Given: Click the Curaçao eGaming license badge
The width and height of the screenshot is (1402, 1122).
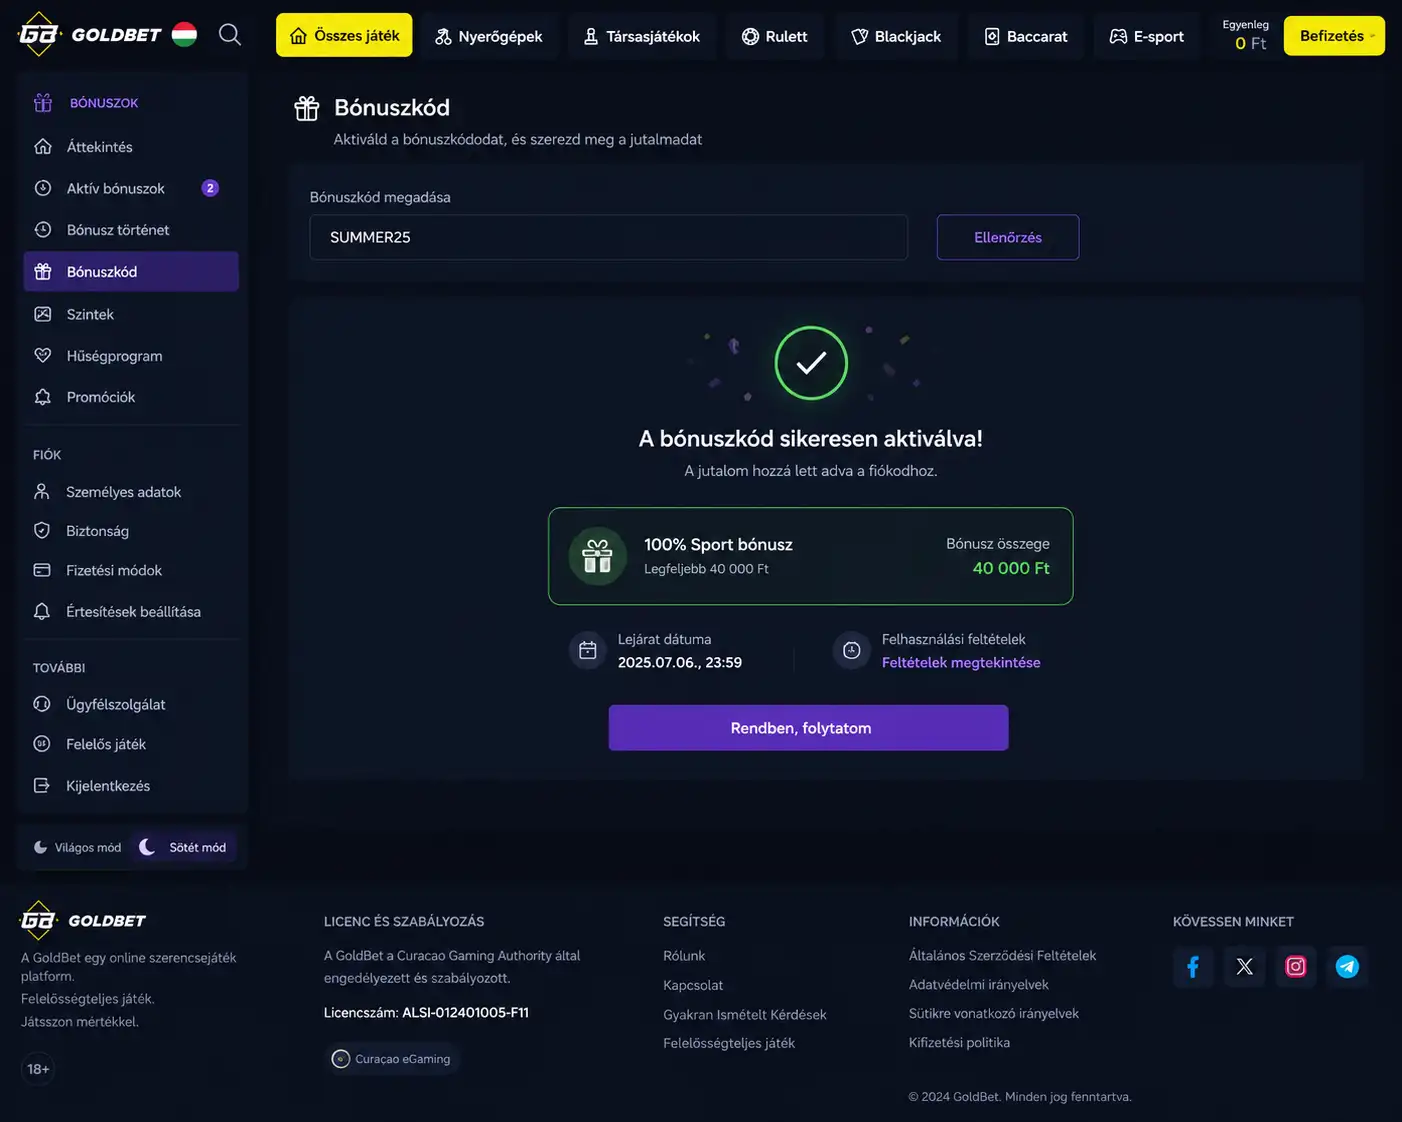Looking at the screenshot, I should (392, 1058).
